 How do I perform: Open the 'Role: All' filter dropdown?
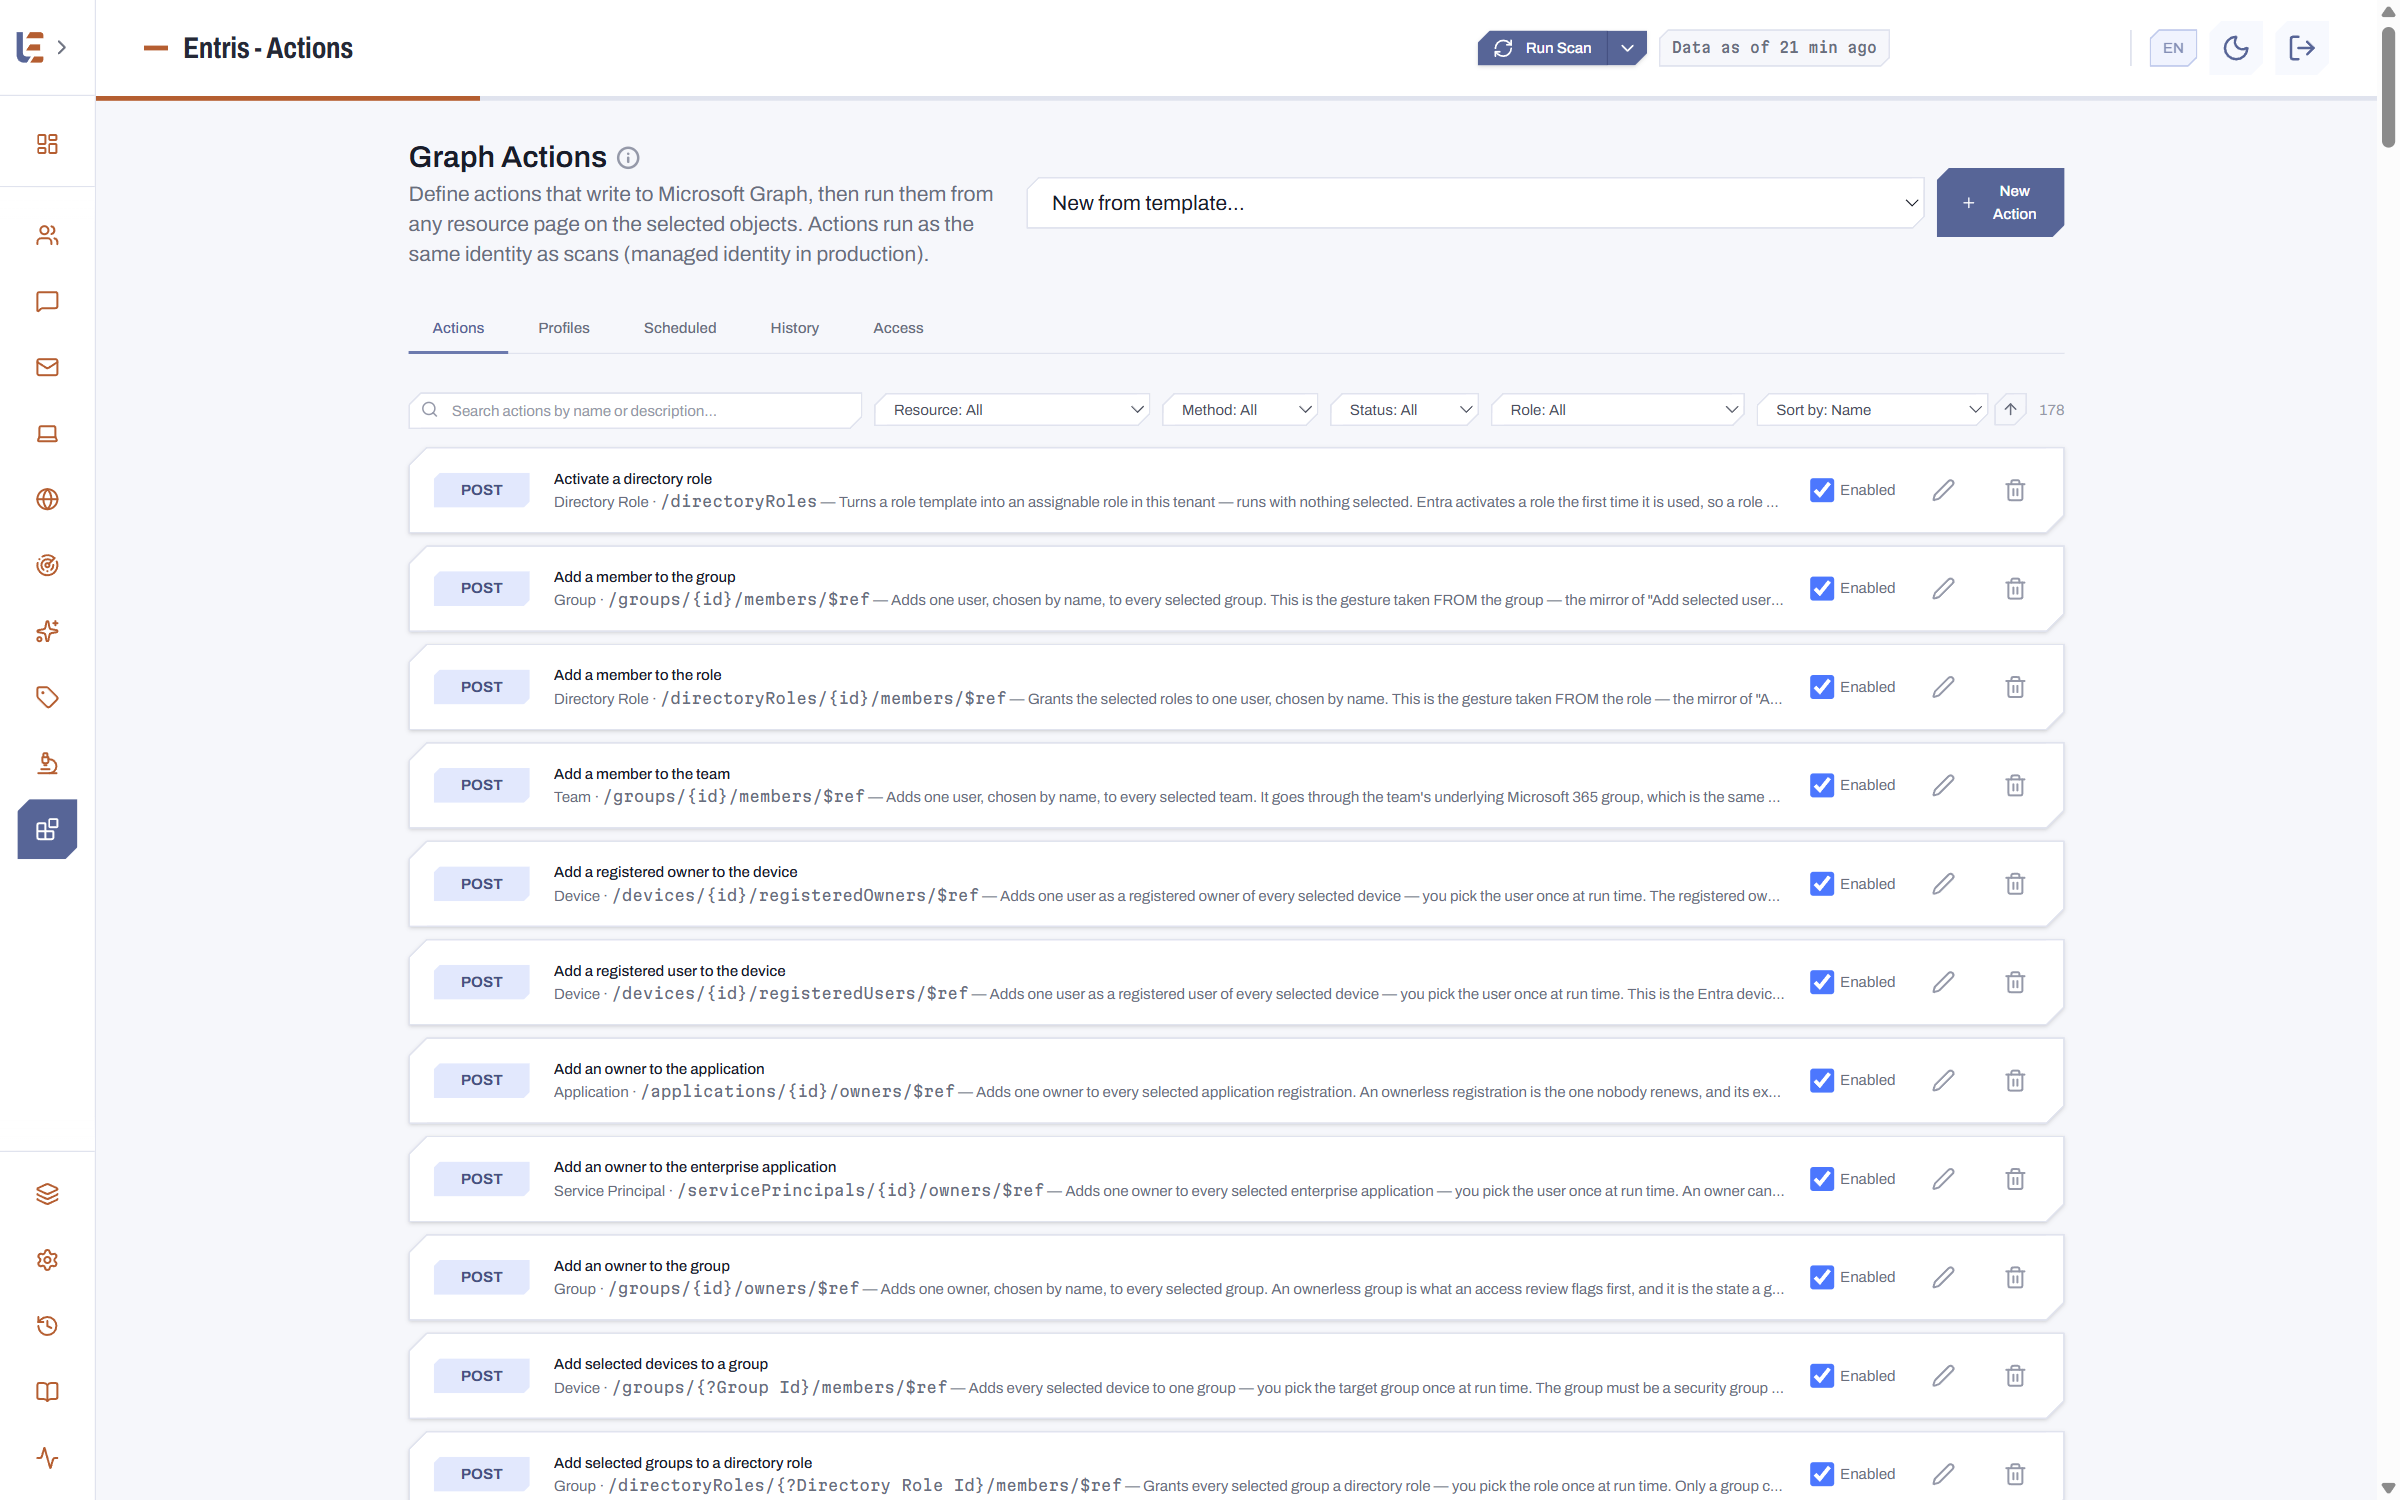[x=1617, y=410]
